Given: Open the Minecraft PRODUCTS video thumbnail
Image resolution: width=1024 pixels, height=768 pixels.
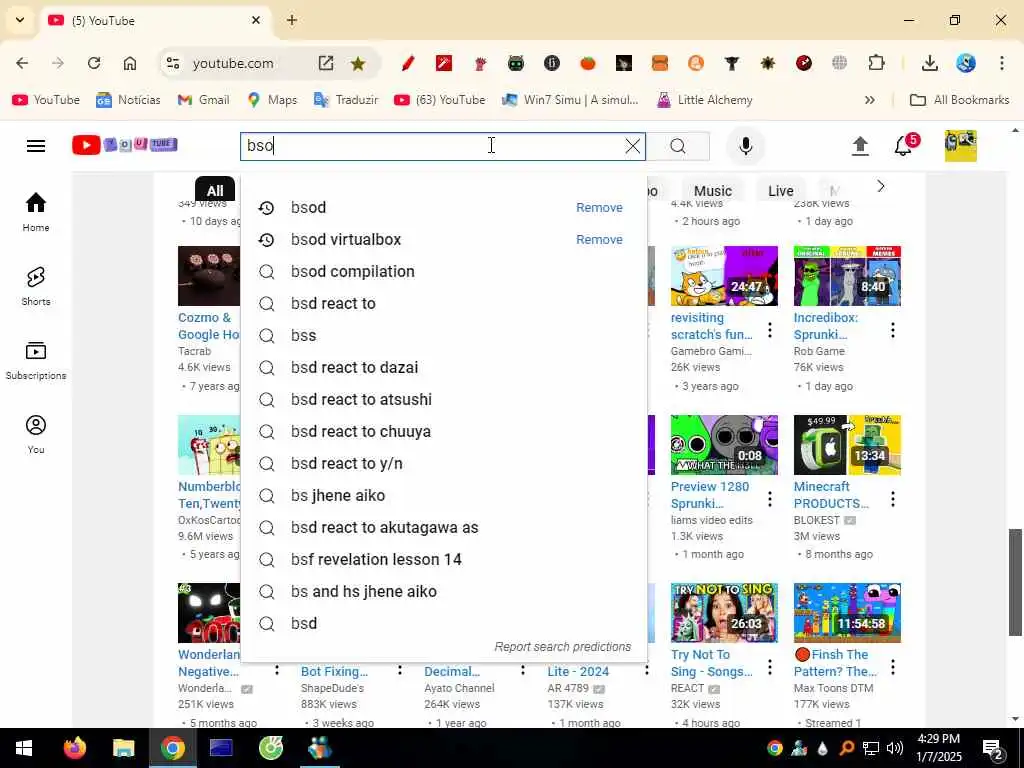Looking at the screenshot, I should 847,445.
